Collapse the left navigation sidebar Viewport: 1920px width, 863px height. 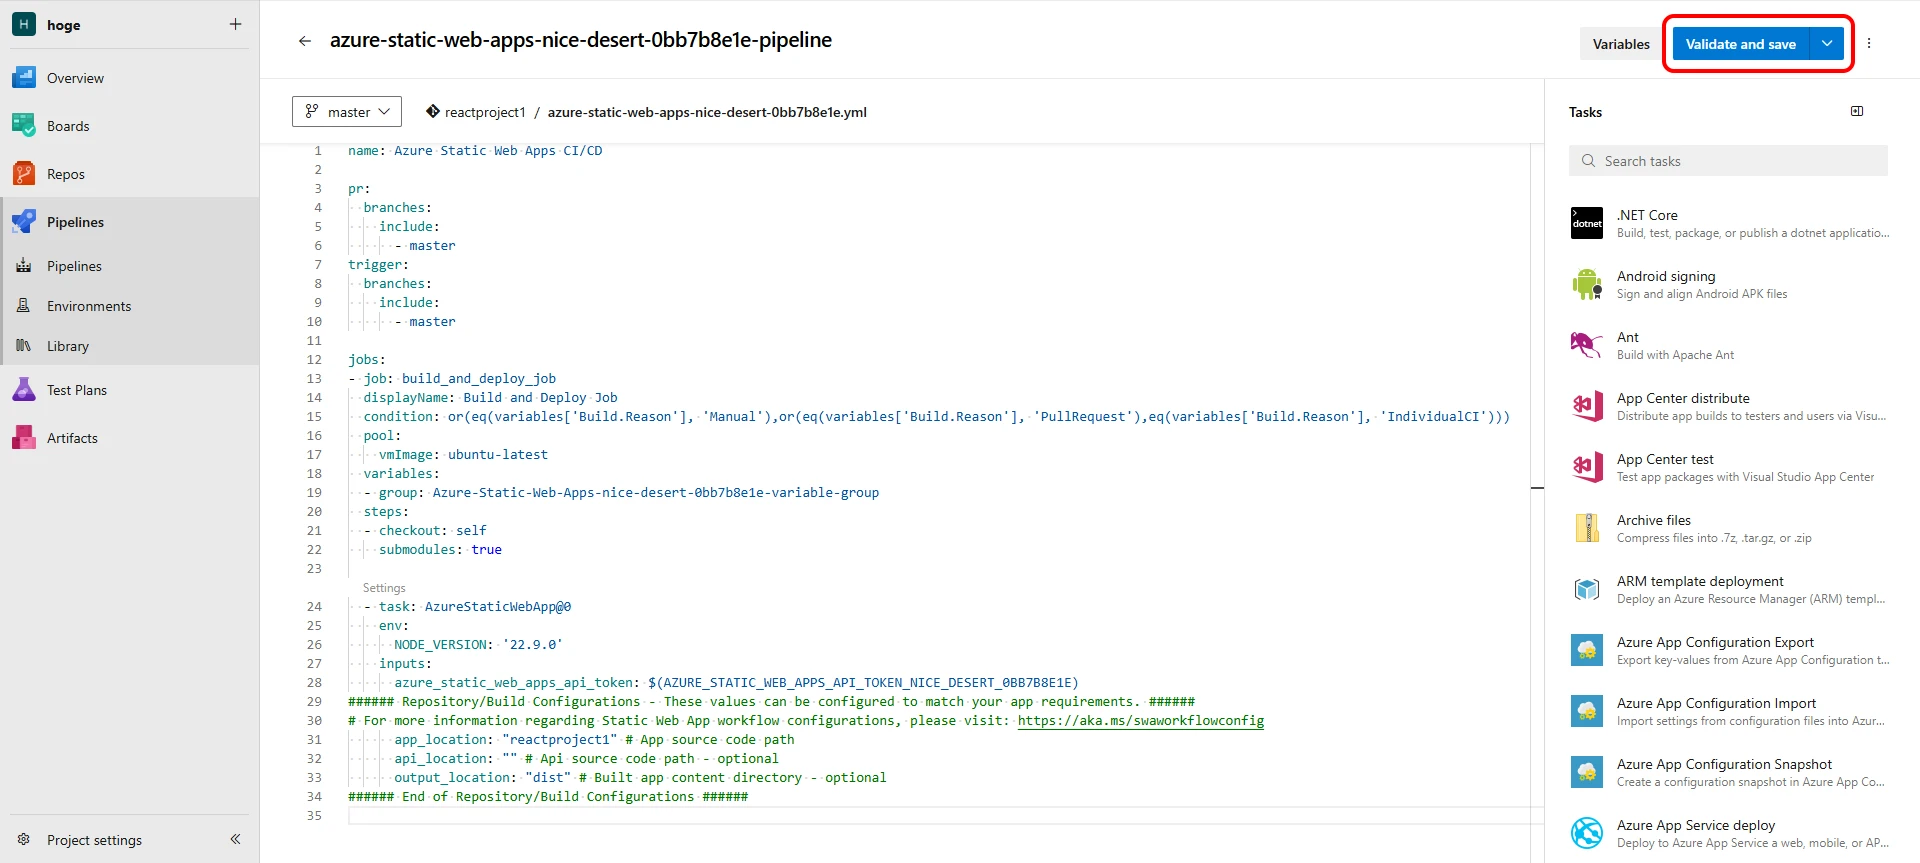click(235, 839)
